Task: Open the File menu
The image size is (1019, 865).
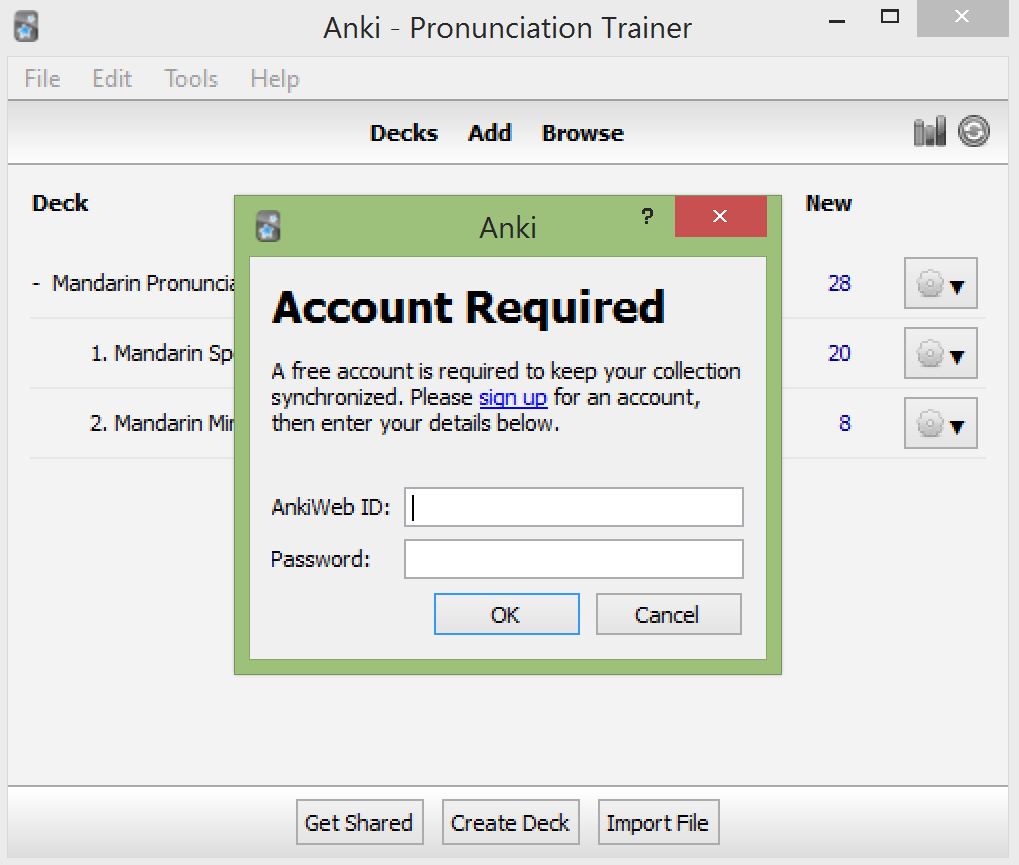Action: (42, 79)
